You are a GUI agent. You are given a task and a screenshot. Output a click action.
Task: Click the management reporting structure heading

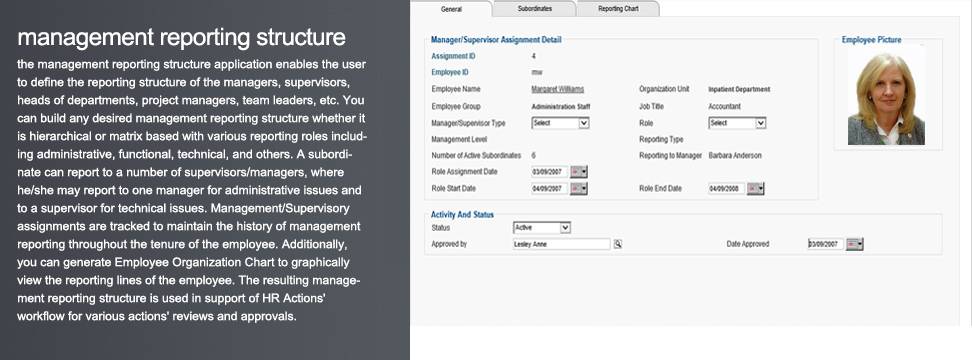(x=182, y=37)
